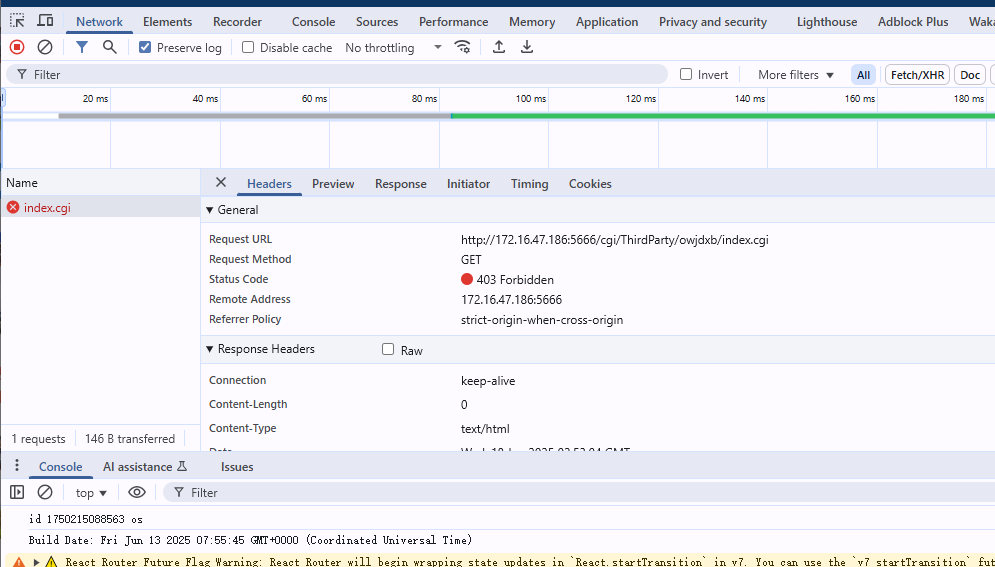This screenshot has width=995, height=567.
Task: Toggle the network filter funnel icon
Action: pos(82,47)
